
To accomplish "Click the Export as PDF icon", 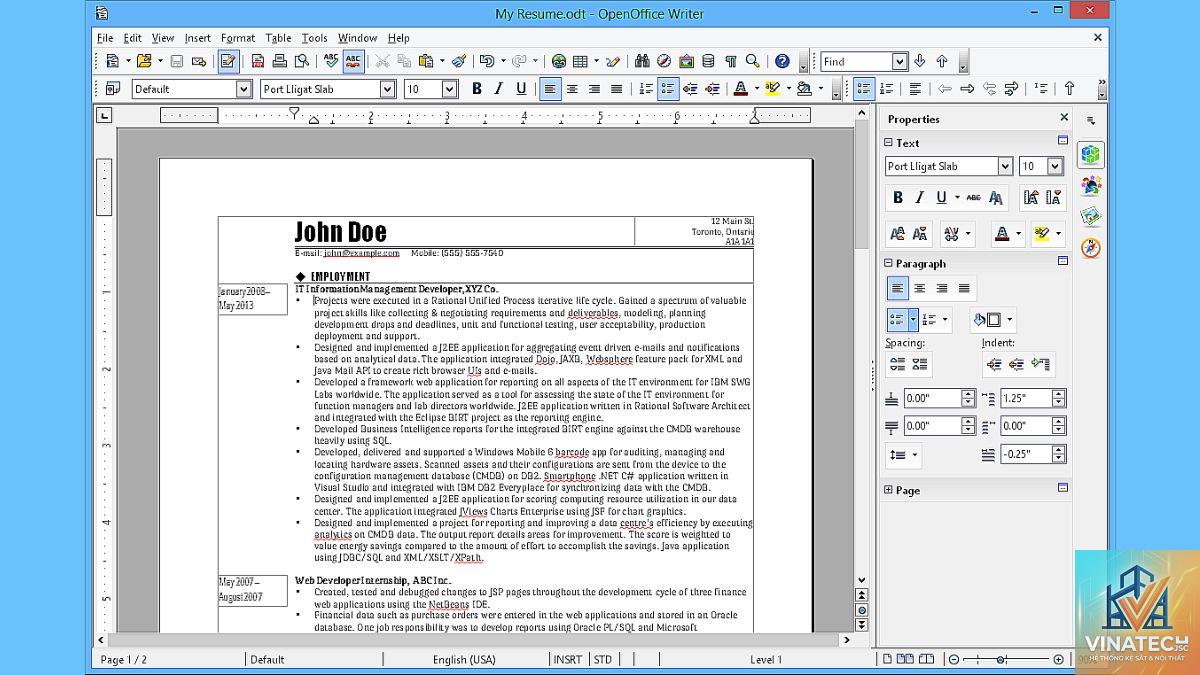I will click(257, 61).
